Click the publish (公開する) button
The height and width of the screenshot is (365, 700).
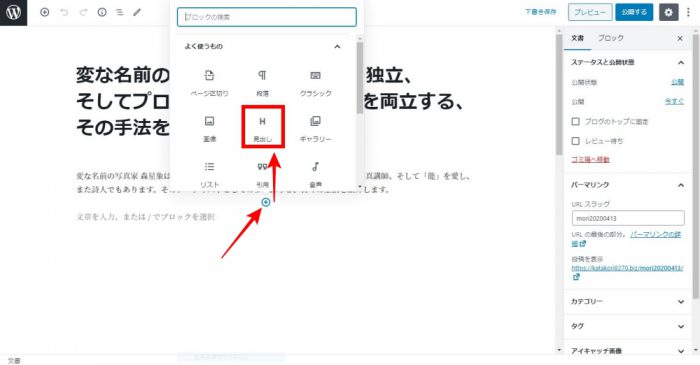click(634, 12)
